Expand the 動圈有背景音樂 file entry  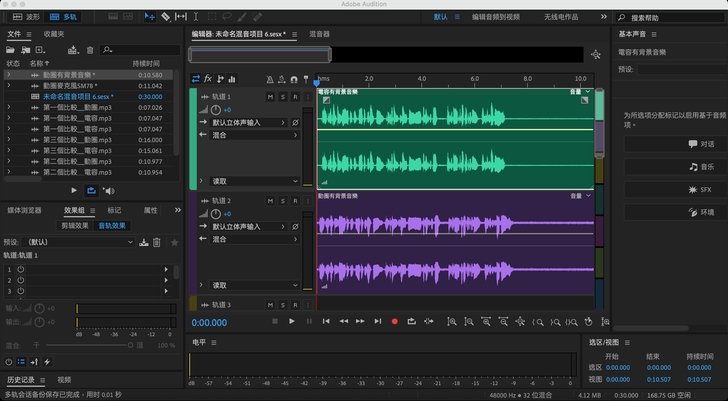click(9, 74)
